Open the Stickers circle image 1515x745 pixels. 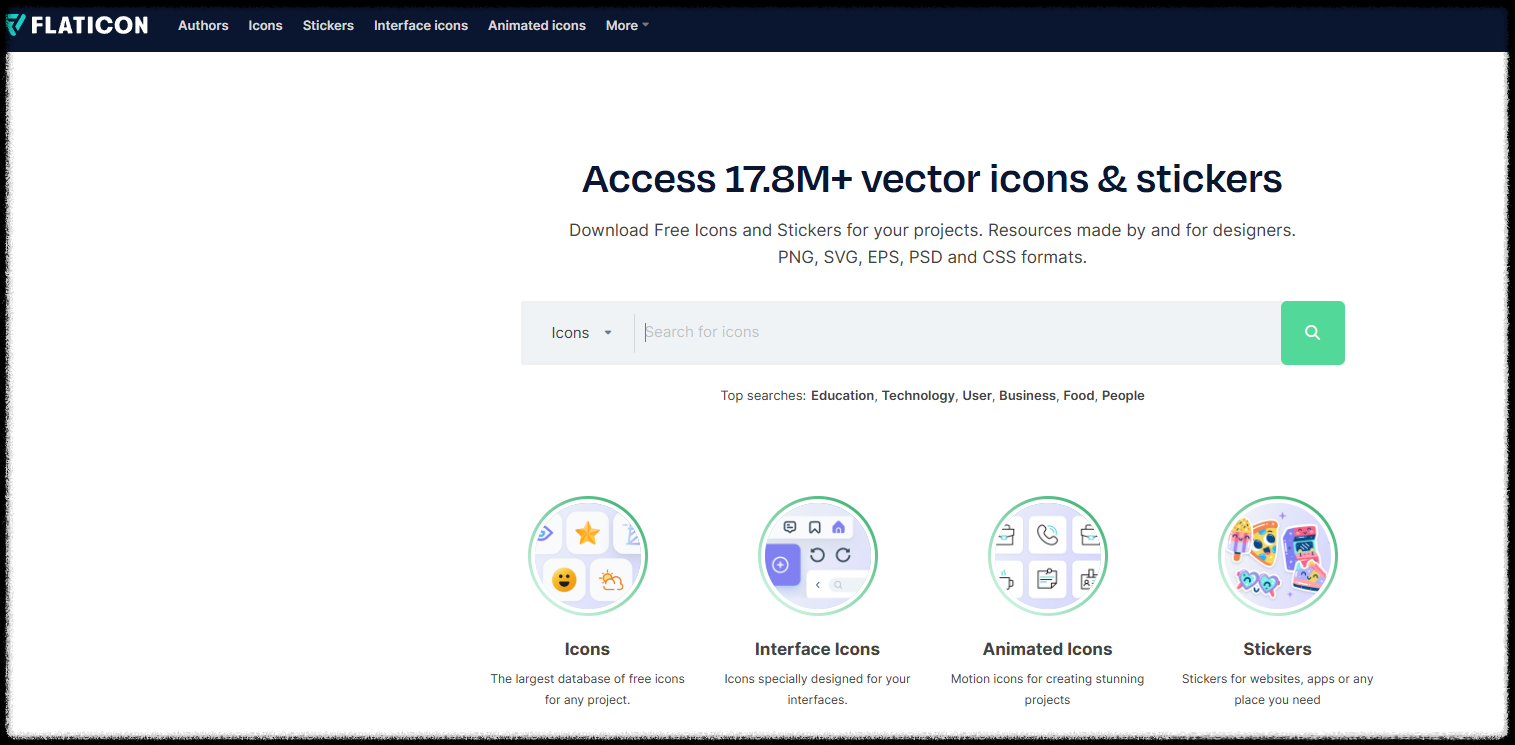pos(1277,556)
